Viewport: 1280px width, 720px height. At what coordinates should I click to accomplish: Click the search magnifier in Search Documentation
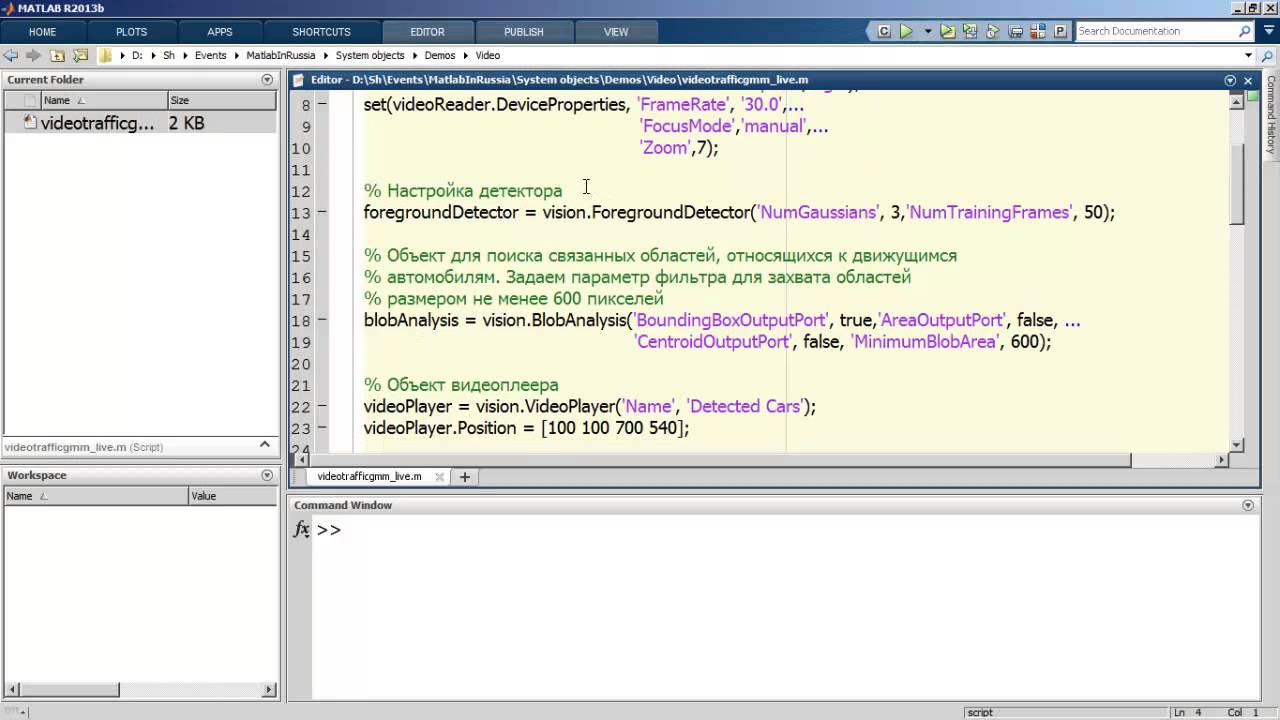1245,31
